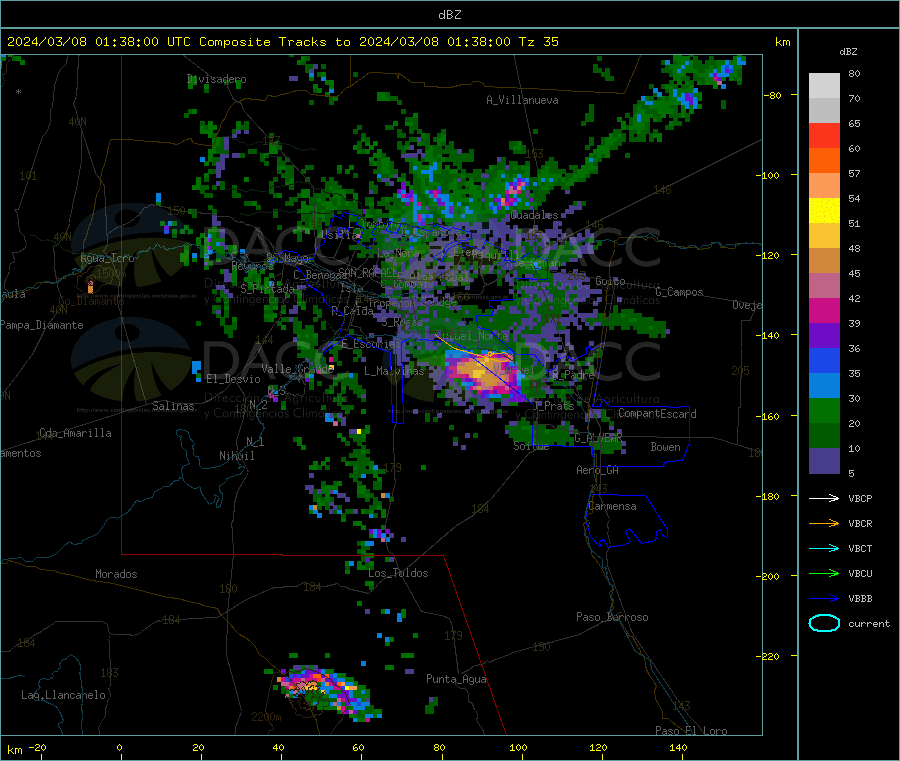Viewport: 900px width, 761px height.
Task: Pick the blue 35-36 dBZ swatch
Action: (x=824, y=360)
